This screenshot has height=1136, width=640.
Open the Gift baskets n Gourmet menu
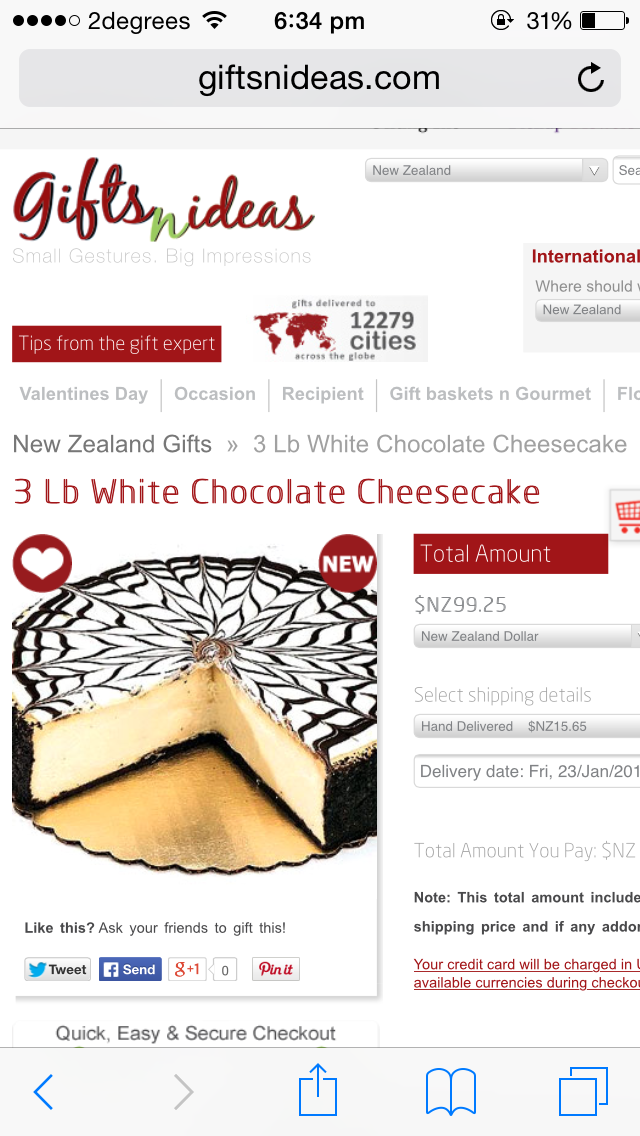point(490,394)
